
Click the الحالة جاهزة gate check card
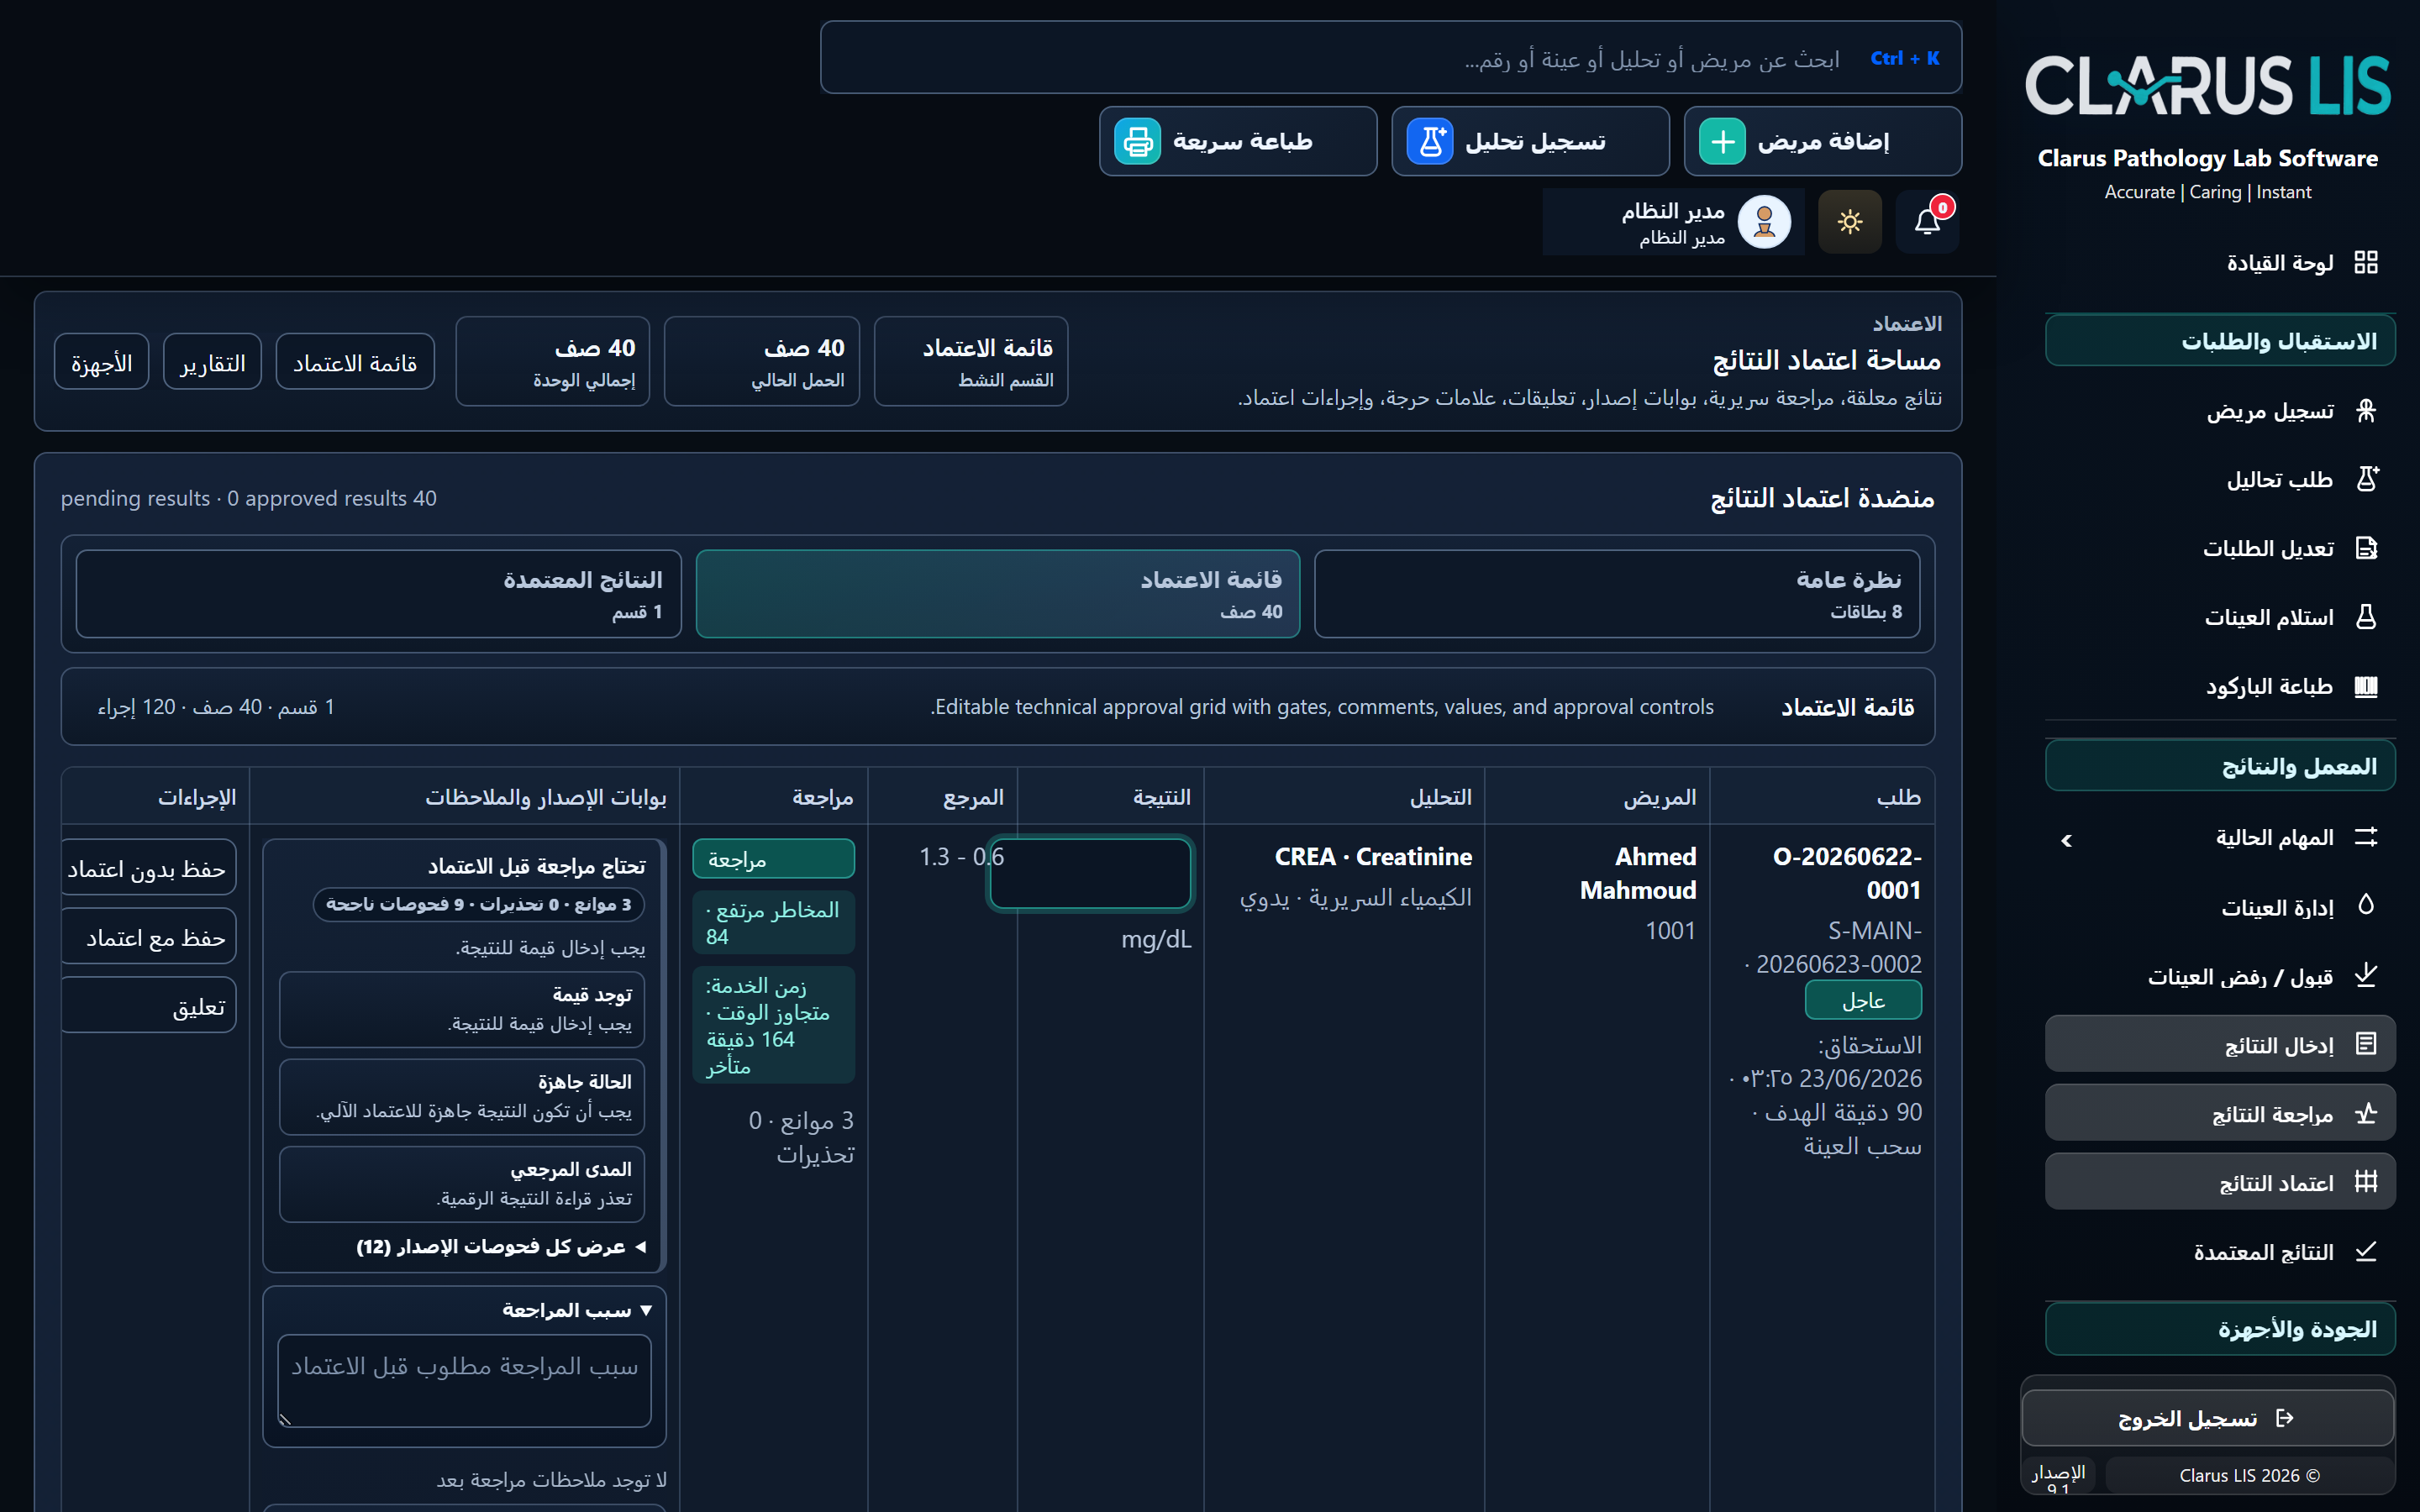[462, 1097]
